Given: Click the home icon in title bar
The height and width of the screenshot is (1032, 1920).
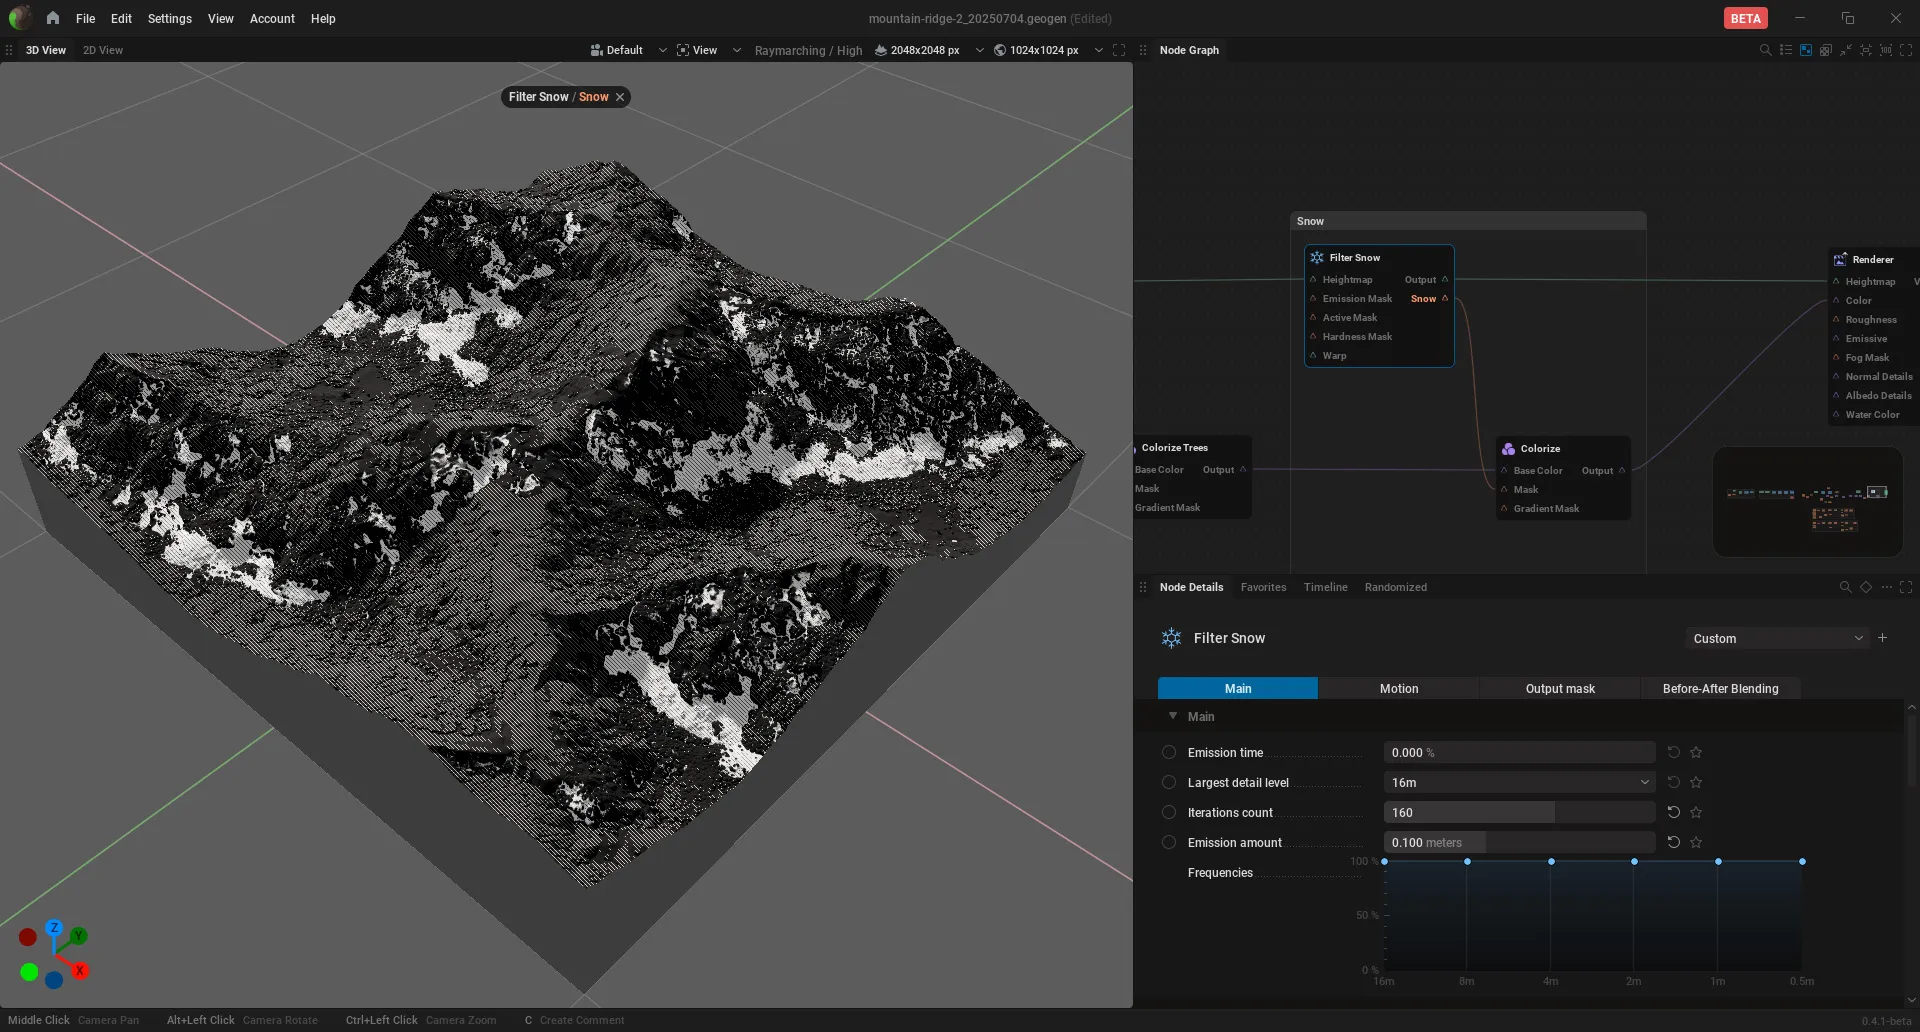Looking at the screenshot, I should [52, 18].
